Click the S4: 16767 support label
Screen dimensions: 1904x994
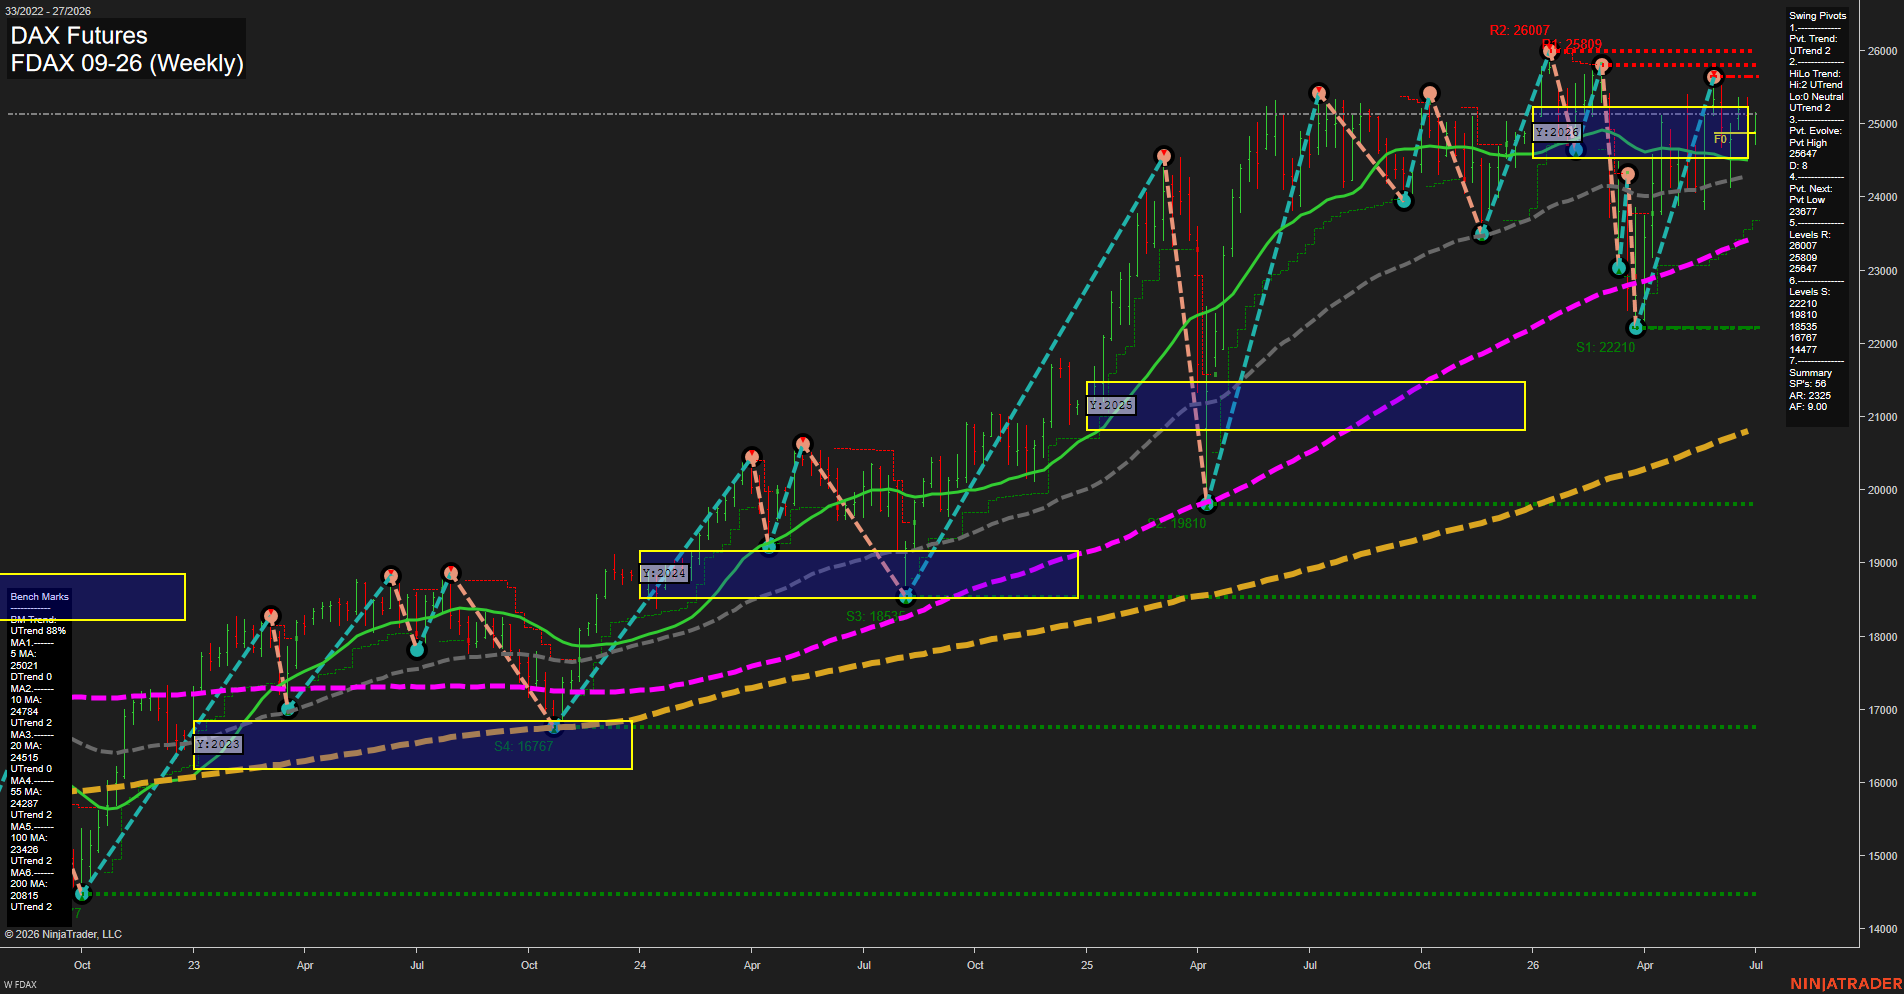pos(523,746)
